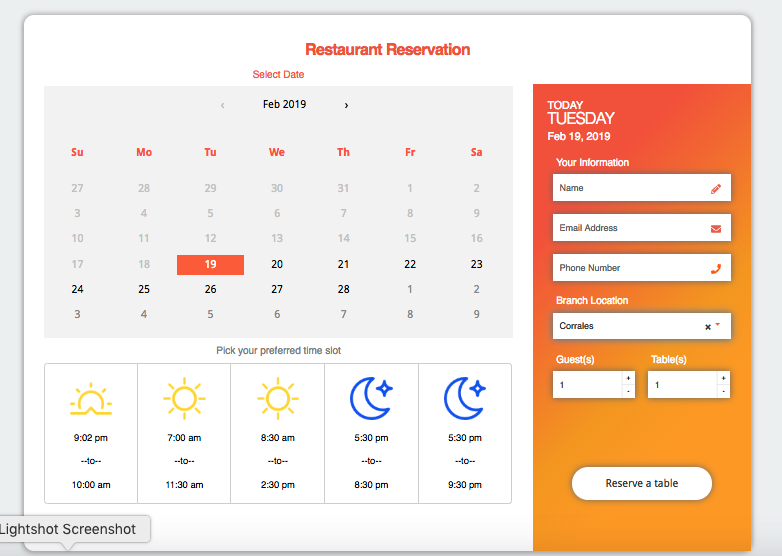The image size is (782, 556).
Task: Select the sun icon for 7:00 am slot
Action: (x=183, y=398)
